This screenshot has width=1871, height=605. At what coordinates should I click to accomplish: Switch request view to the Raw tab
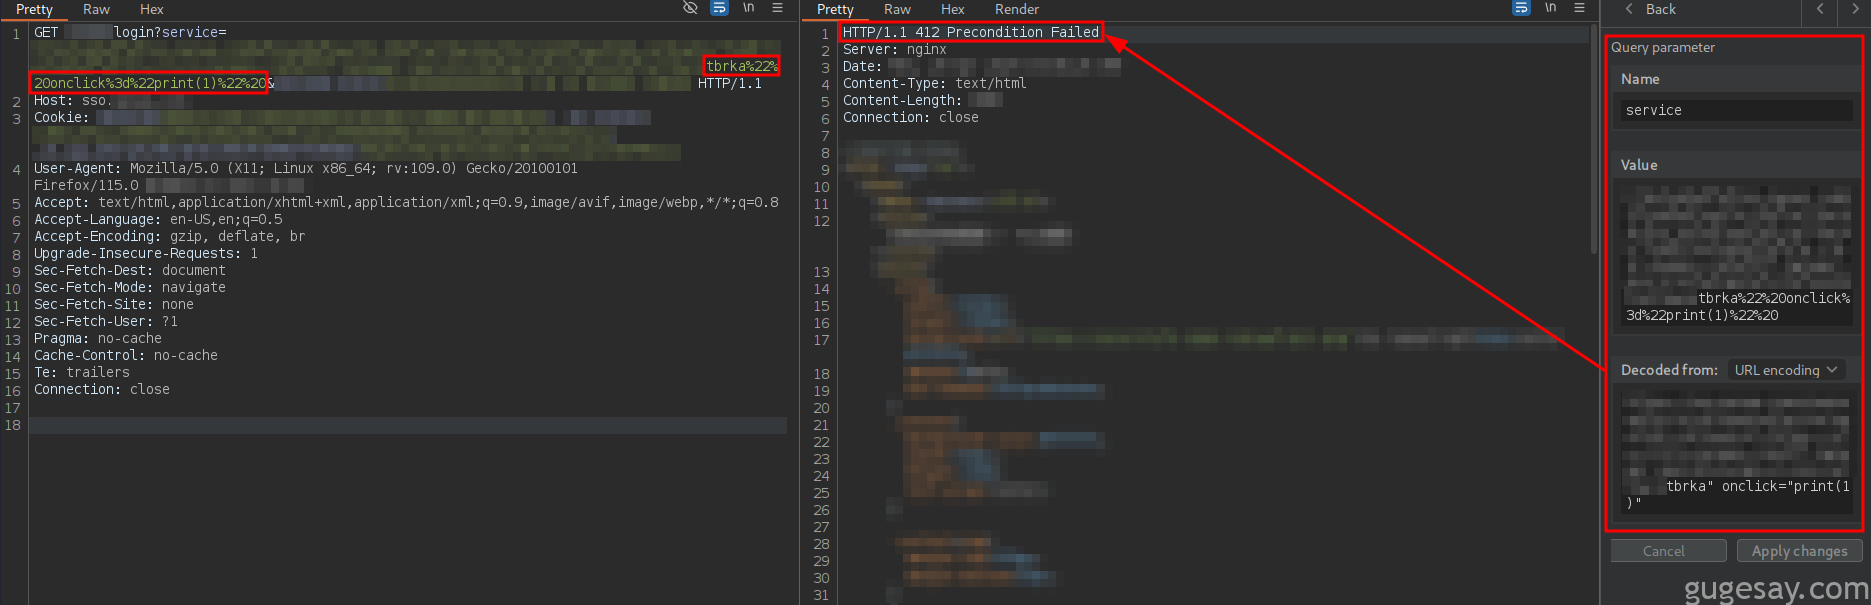point(96,9)
